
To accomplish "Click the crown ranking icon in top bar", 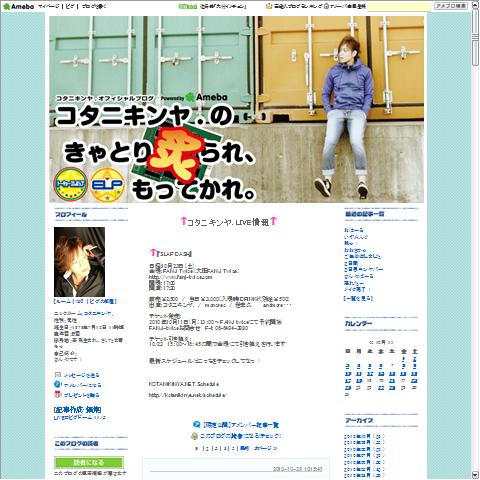I will point(269,6).
